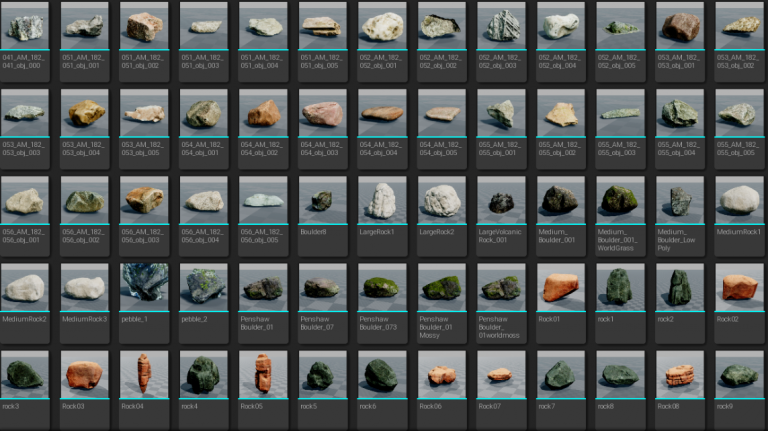Click the rock7 asset thumbnail

[561, 374]
